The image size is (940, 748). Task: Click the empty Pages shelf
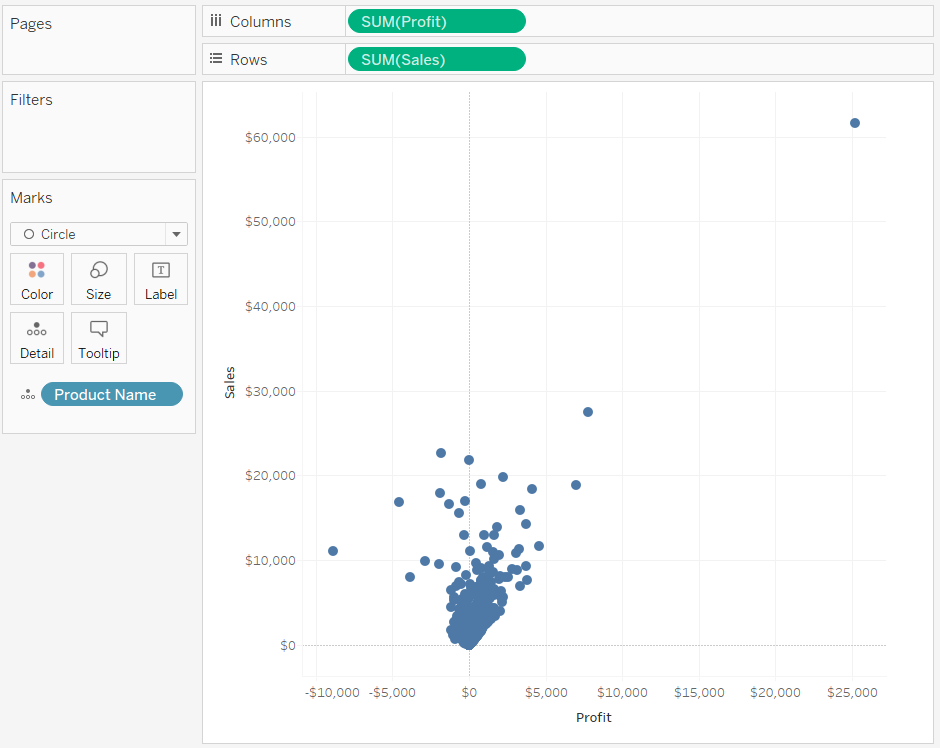98,50
